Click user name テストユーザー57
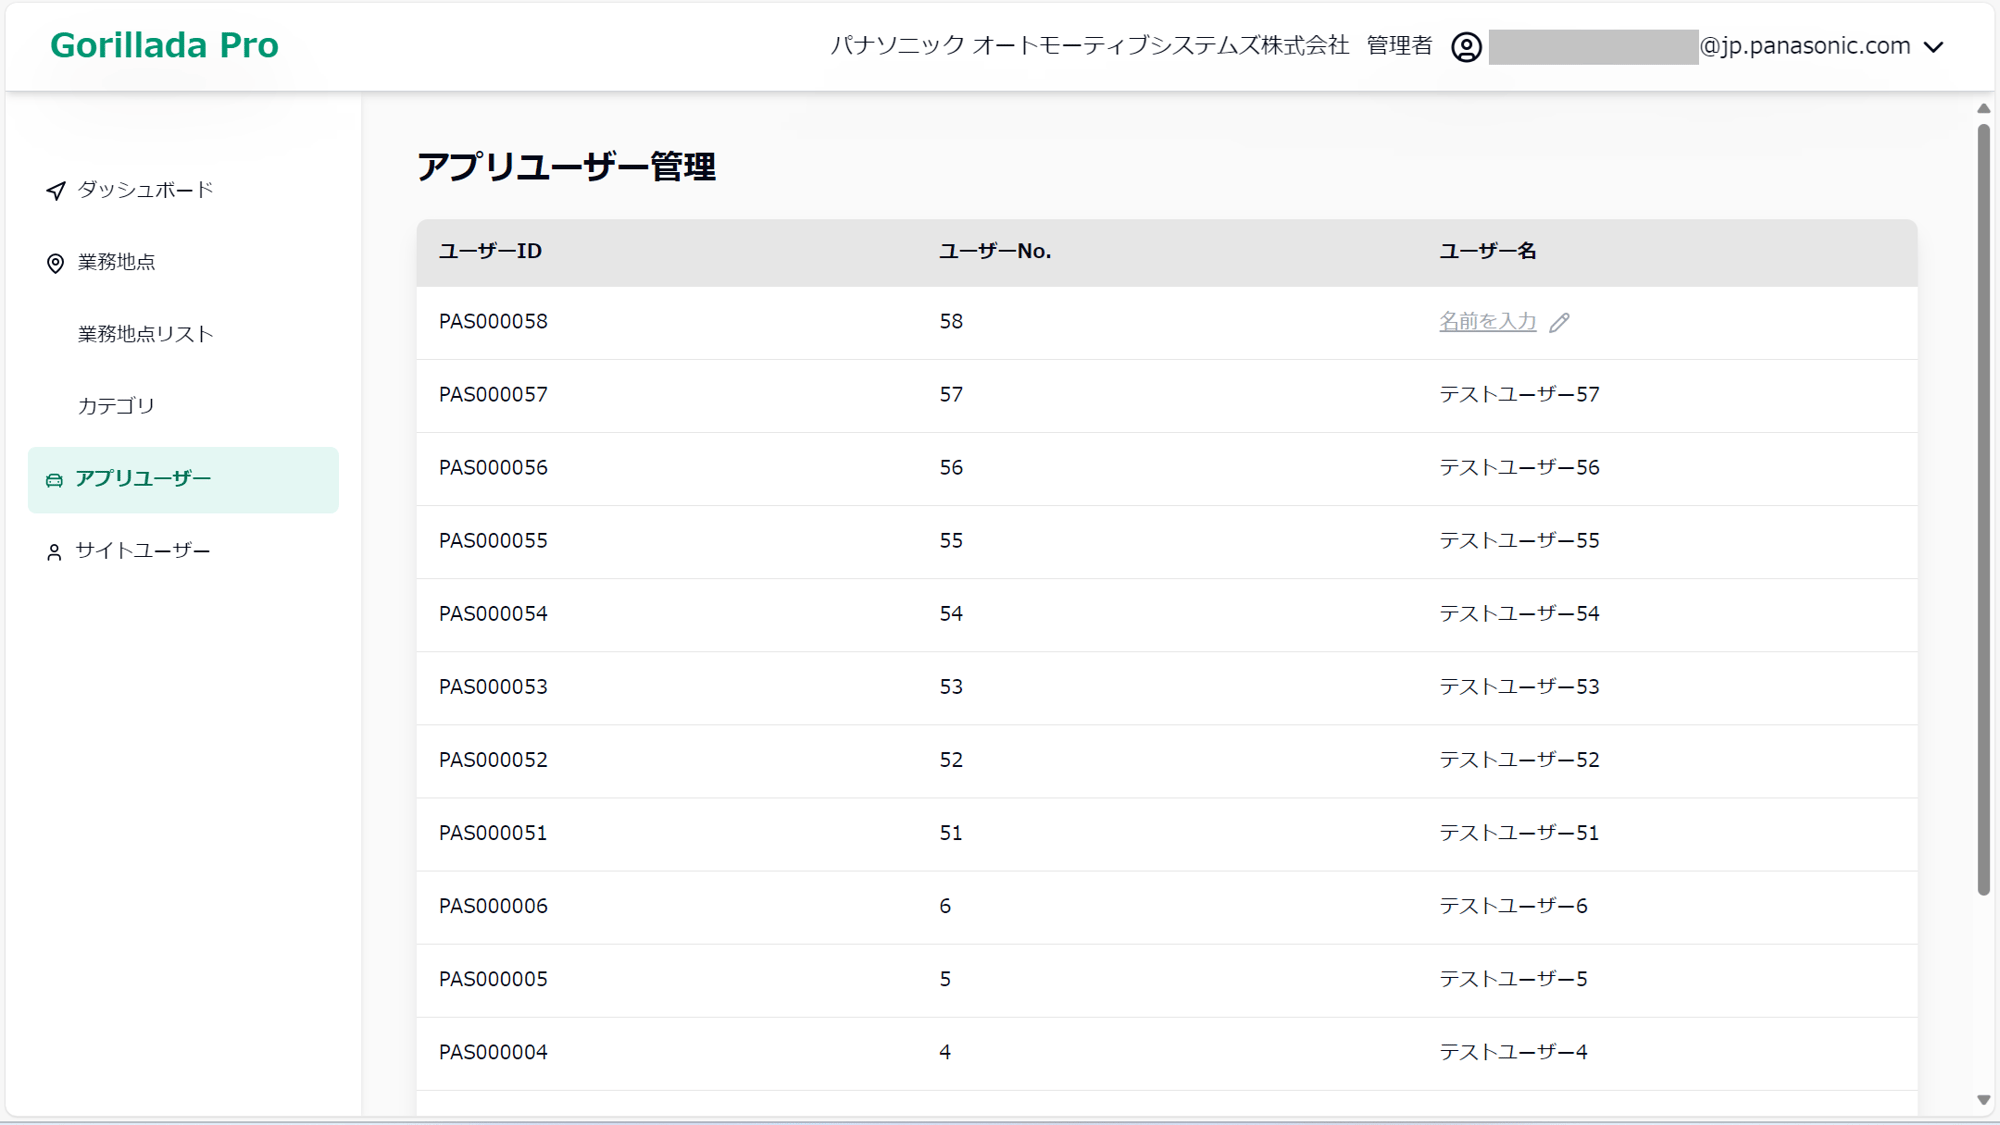 (x=1519, y=394)
